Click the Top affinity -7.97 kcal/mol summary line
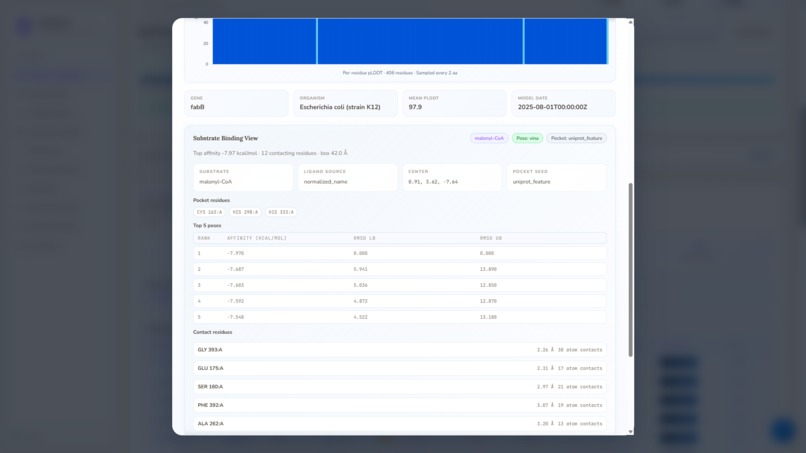806x453 pixels. 270,153
